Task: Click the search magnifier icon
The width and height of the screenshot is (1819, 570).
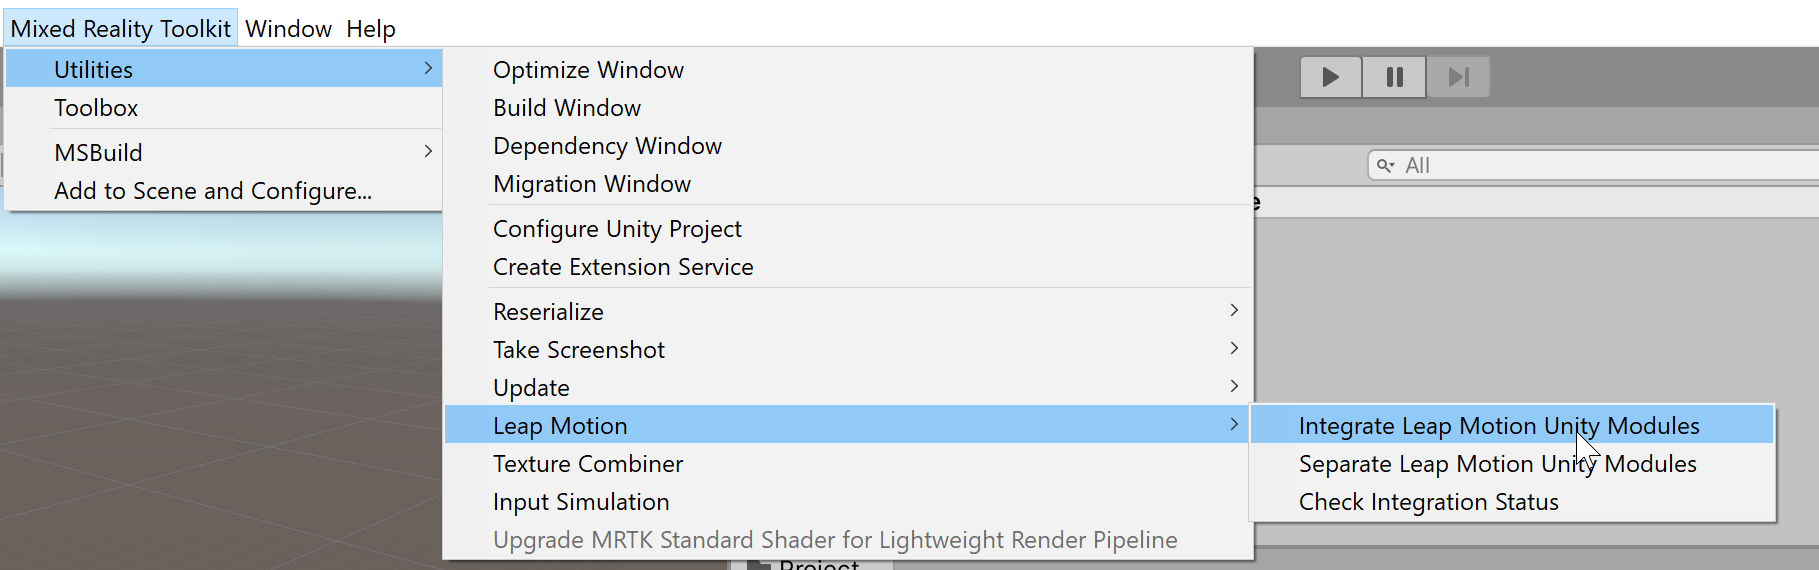Action: tap(1385, 165)
